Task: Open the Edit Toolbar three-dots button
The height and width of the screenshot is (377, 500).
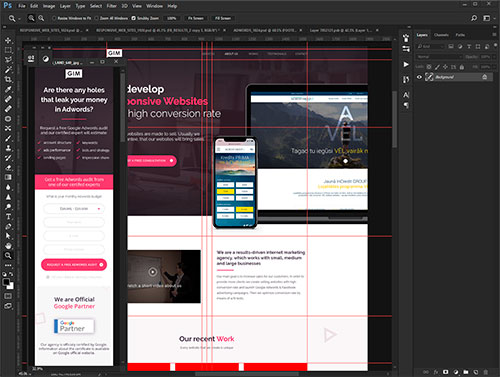Action: click(8, 265)
